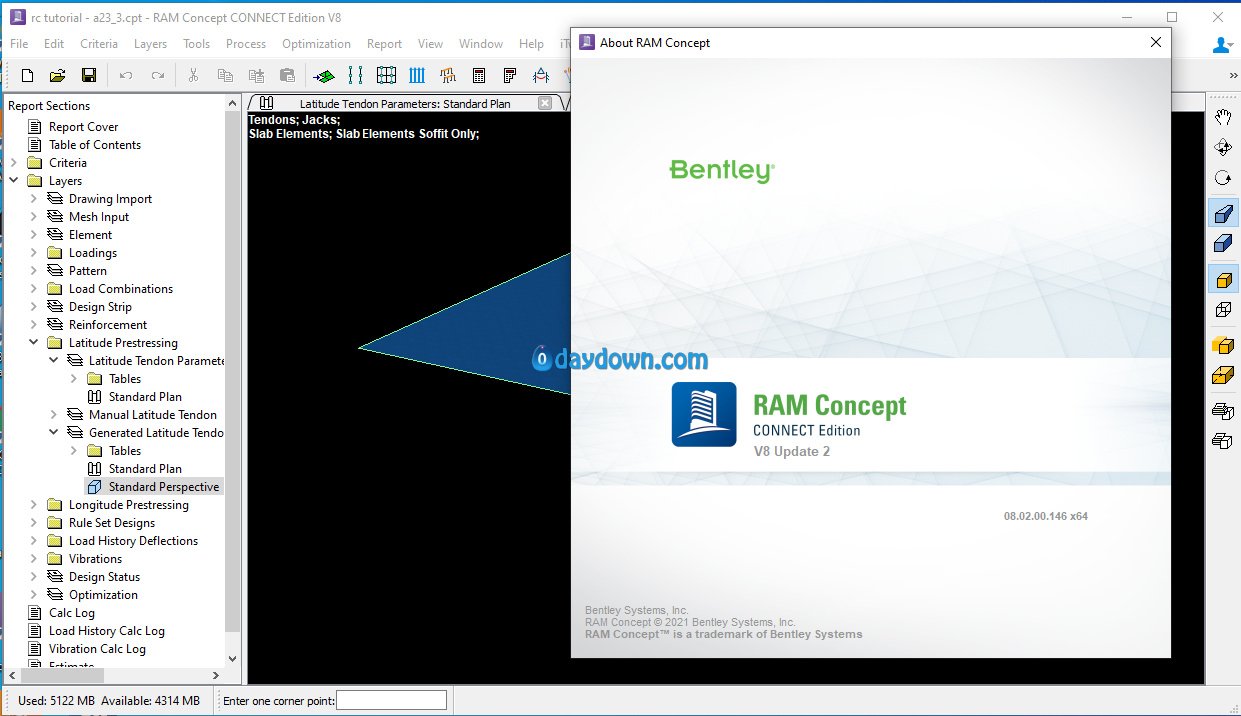Select the Pan hand tool

1222,117
